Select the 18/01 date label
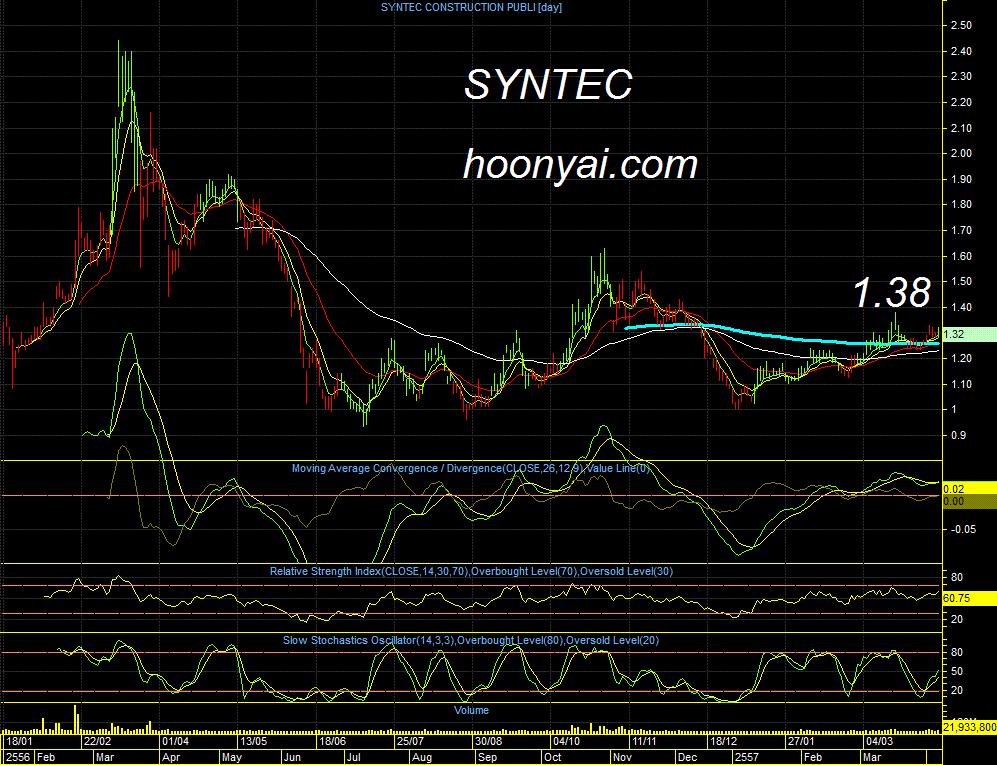Screen dimensions: 997x765 [20, 741]
